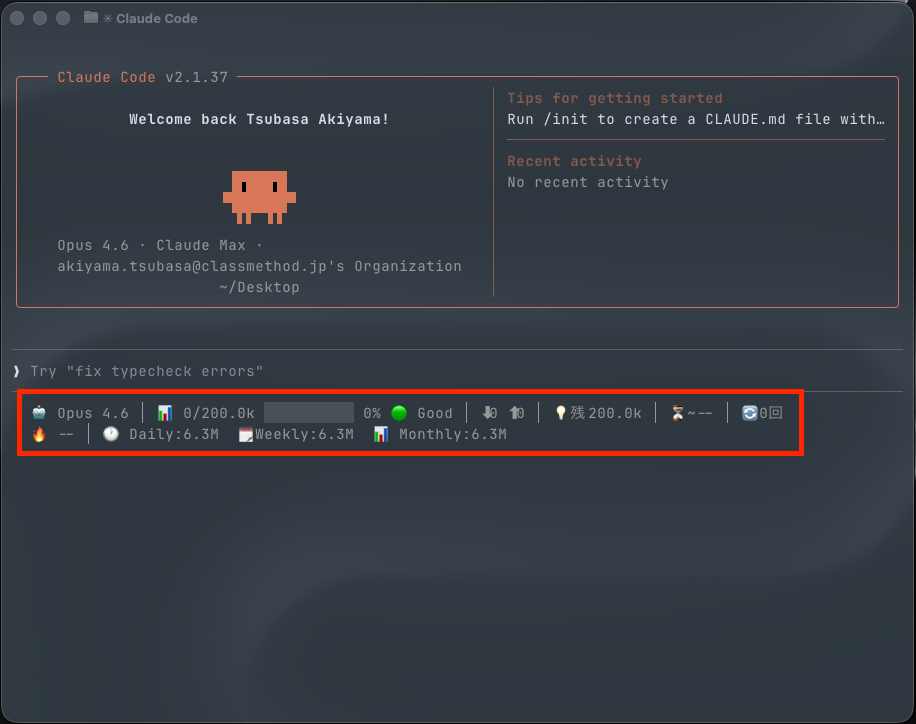The height and width of the screenshot is (724, 916).
Task: Click the '~/Desktop' path text
Action: tap(259, 287)
